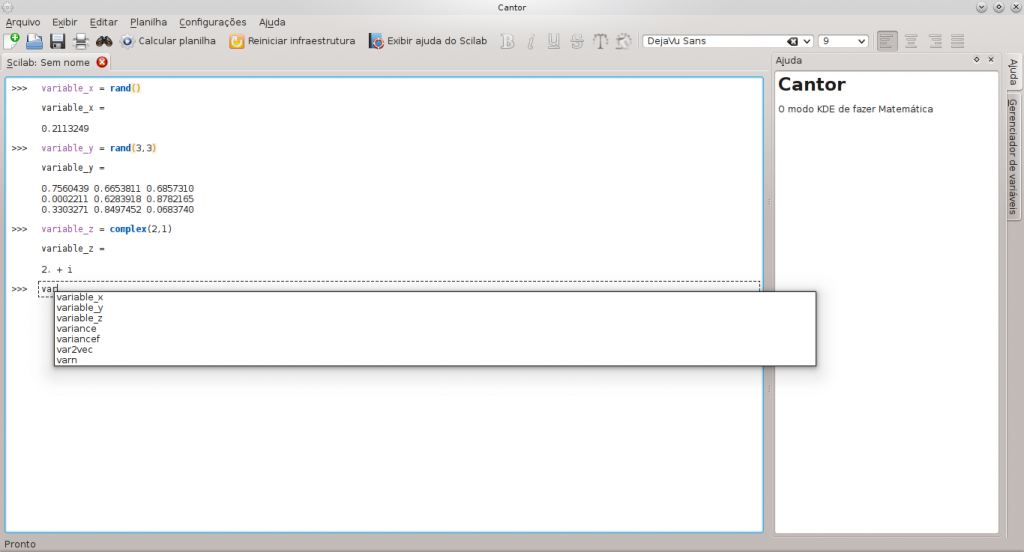
Task: Open the Exibir menu
Action: click(x=65, y=22)
